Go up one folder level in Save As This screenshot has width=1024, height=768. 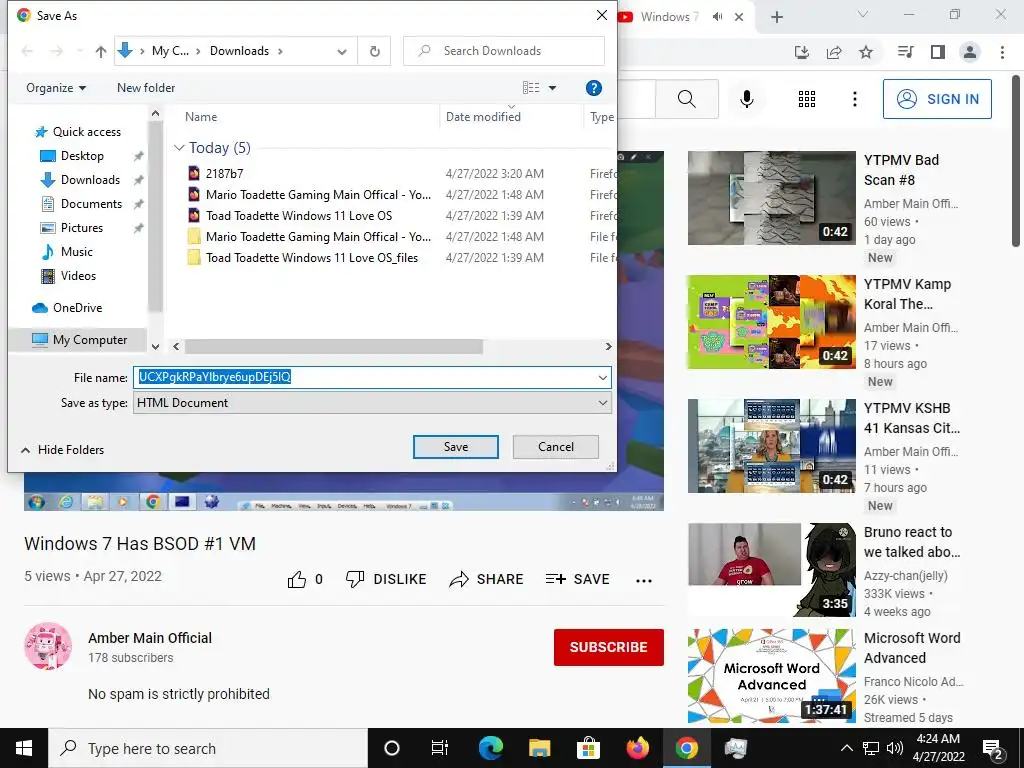tap(101, 51)
